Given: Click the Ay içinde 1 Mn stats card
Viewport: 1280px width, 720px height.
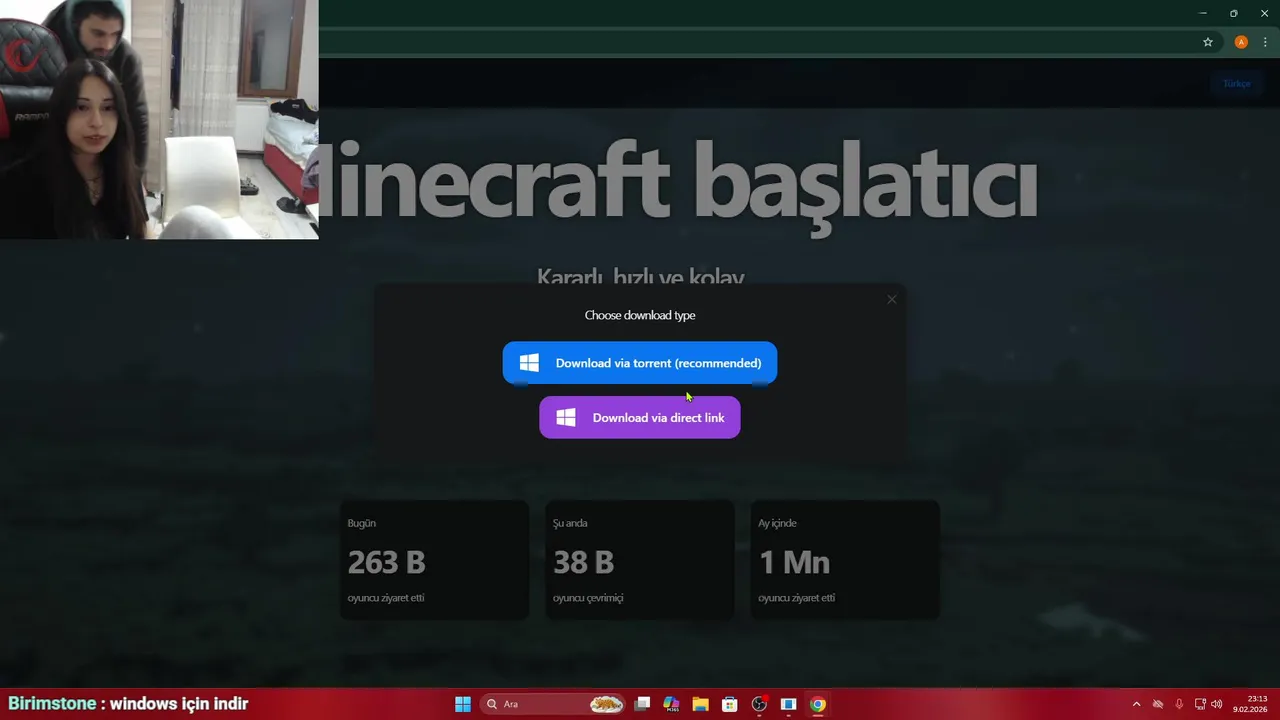Looking at the screenshot, I should (845, 560).
